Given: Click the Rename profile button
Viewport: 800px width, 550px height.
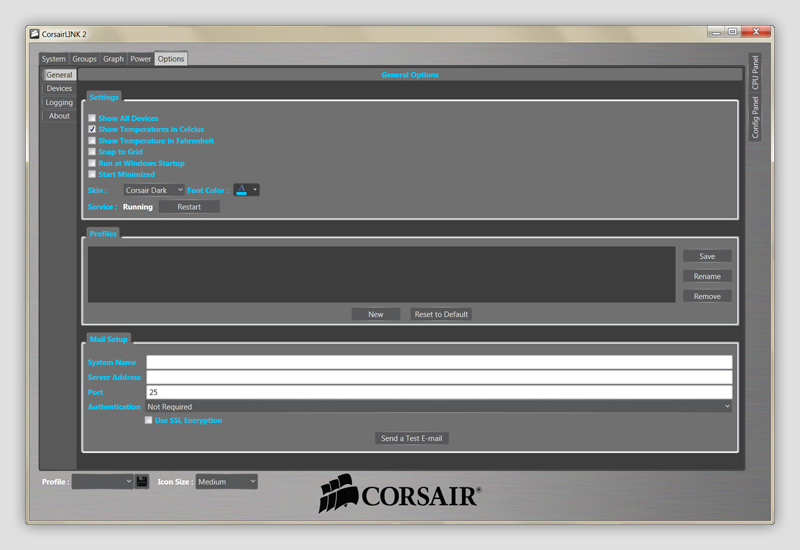Looking at the screenshot, I should coord(707,276).
